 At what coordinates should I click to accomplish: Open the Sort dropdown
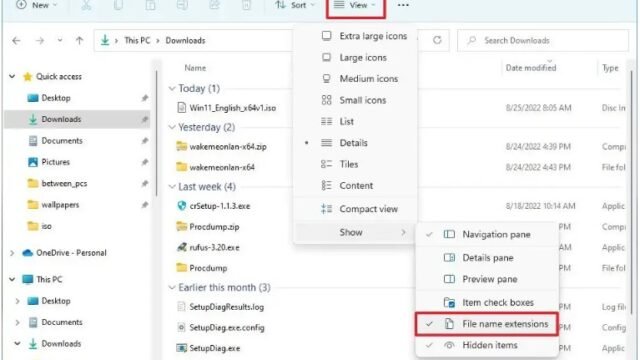pos(295,5)
